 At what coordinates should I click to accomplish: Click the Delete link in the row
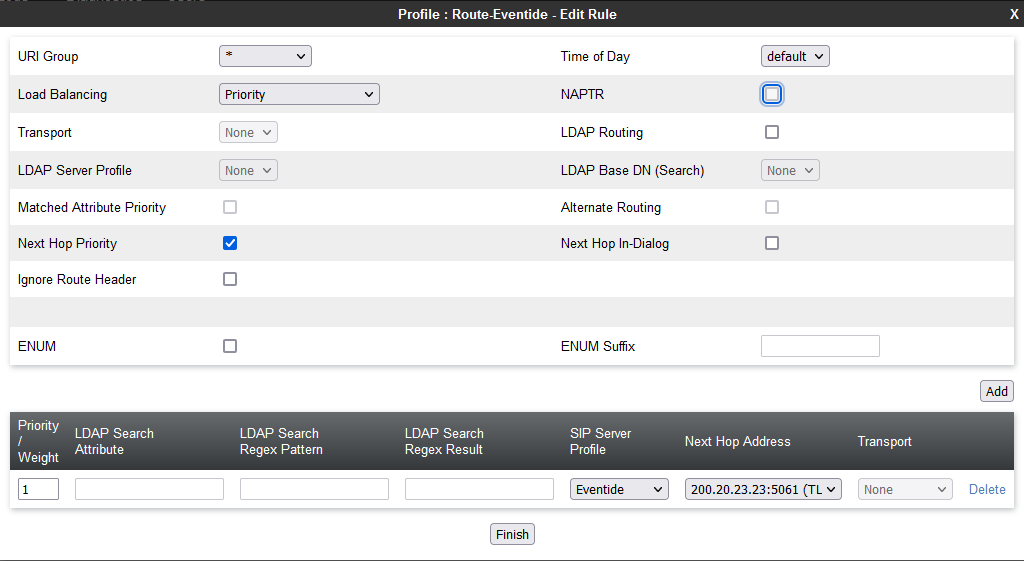click(987, 489)
